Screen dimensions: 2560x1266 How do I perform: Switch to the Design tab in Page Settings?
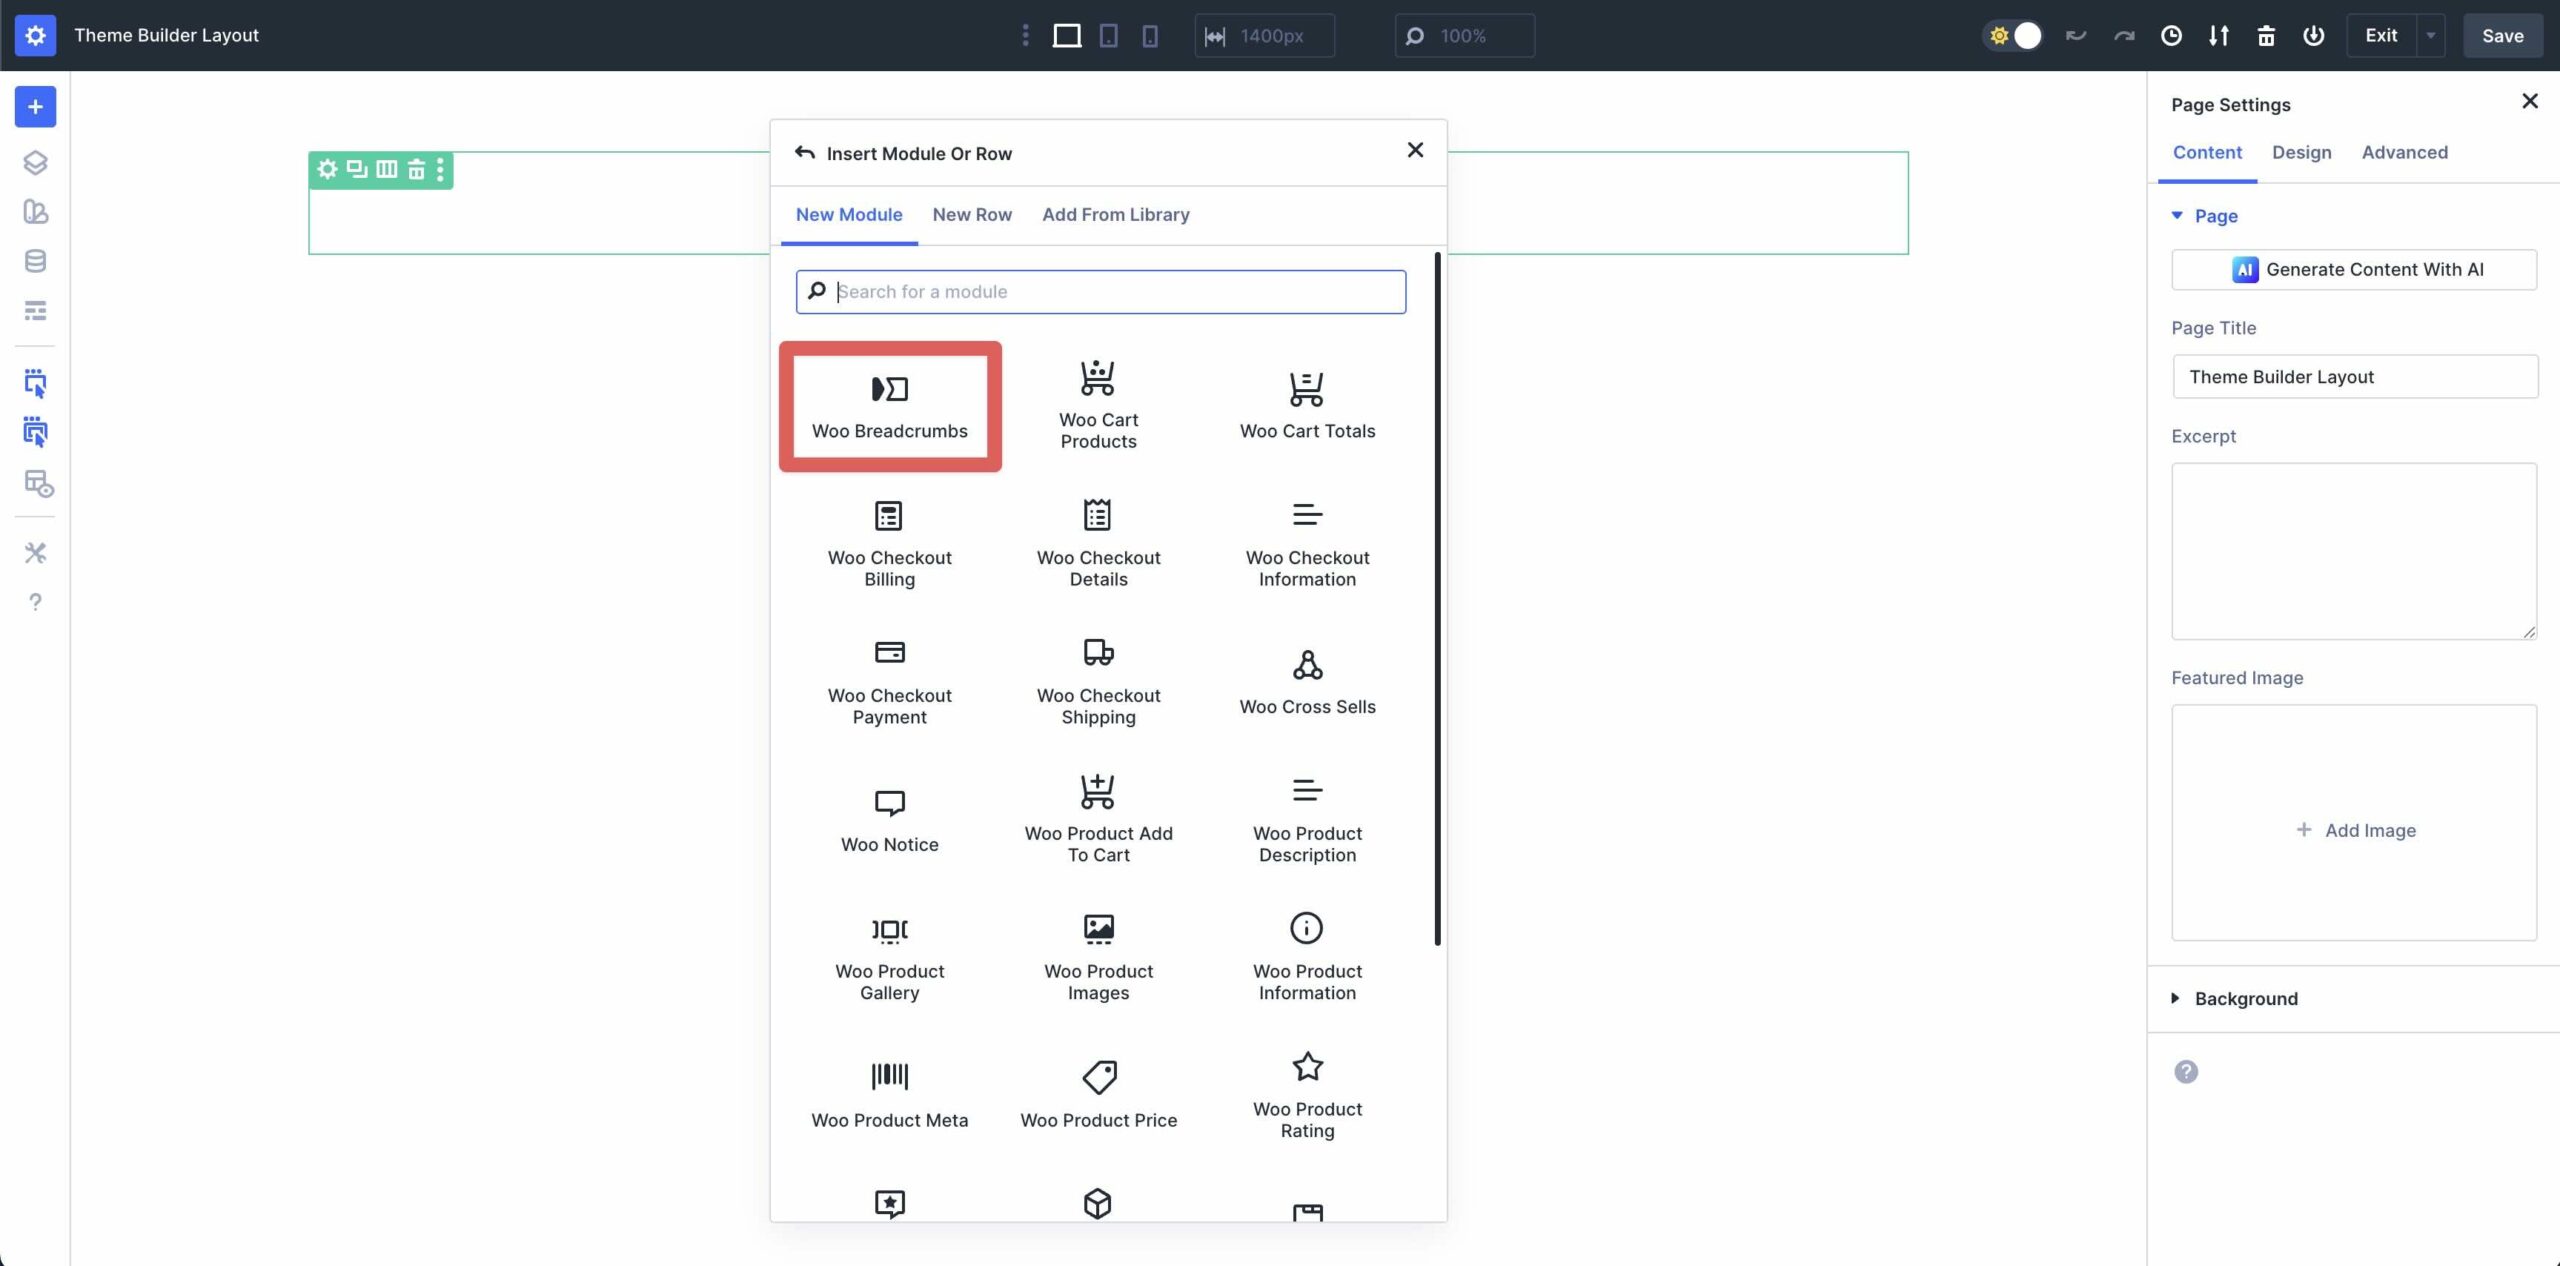[2302, 152]
